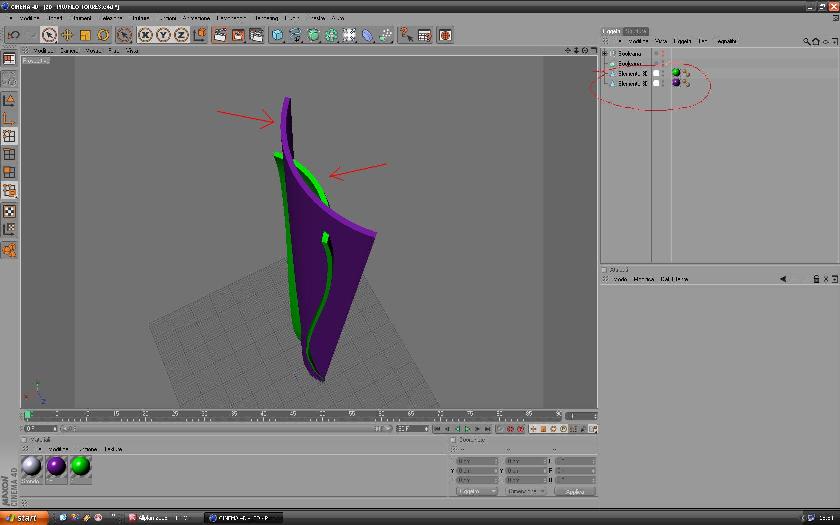840x525 pixels.
Task: Open the blue cube primitives palette
Action: [277, 35]
